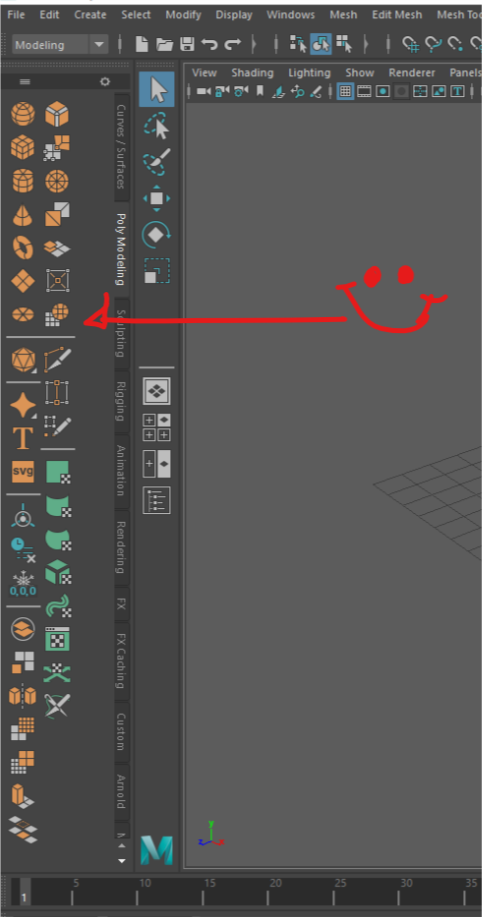Activate the Select tool arrow
This screenshot has width=482, height=917.
click(156, 89)
